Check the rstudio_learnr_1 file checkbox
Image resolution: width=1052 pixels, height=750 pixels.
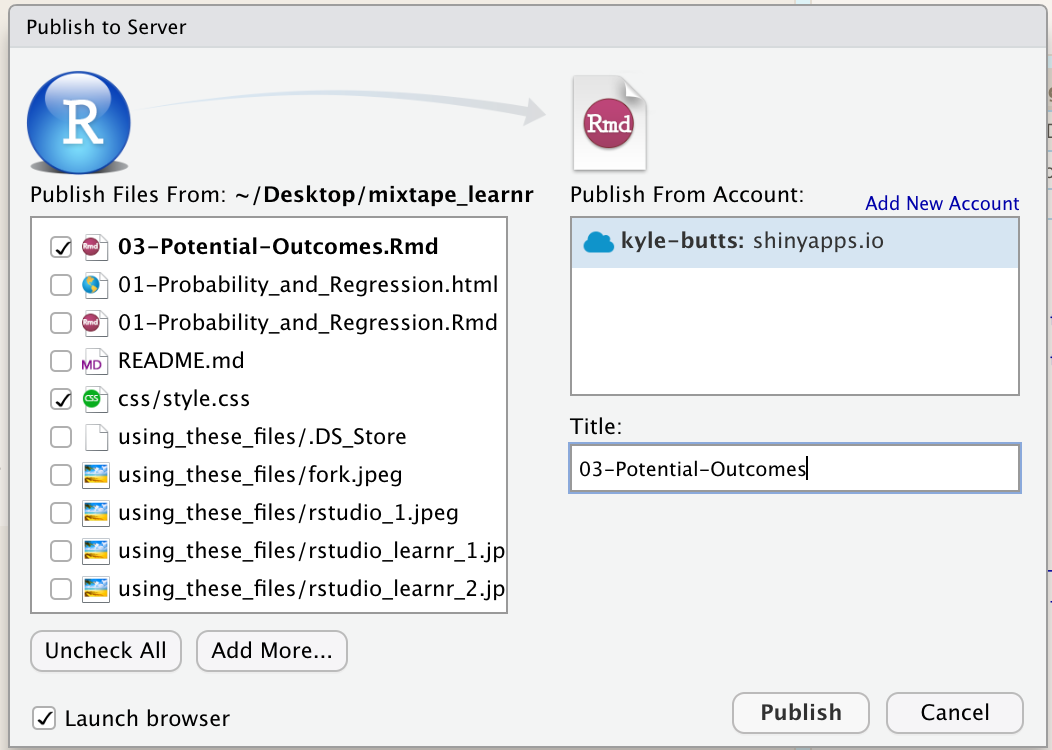pos(61,551)
